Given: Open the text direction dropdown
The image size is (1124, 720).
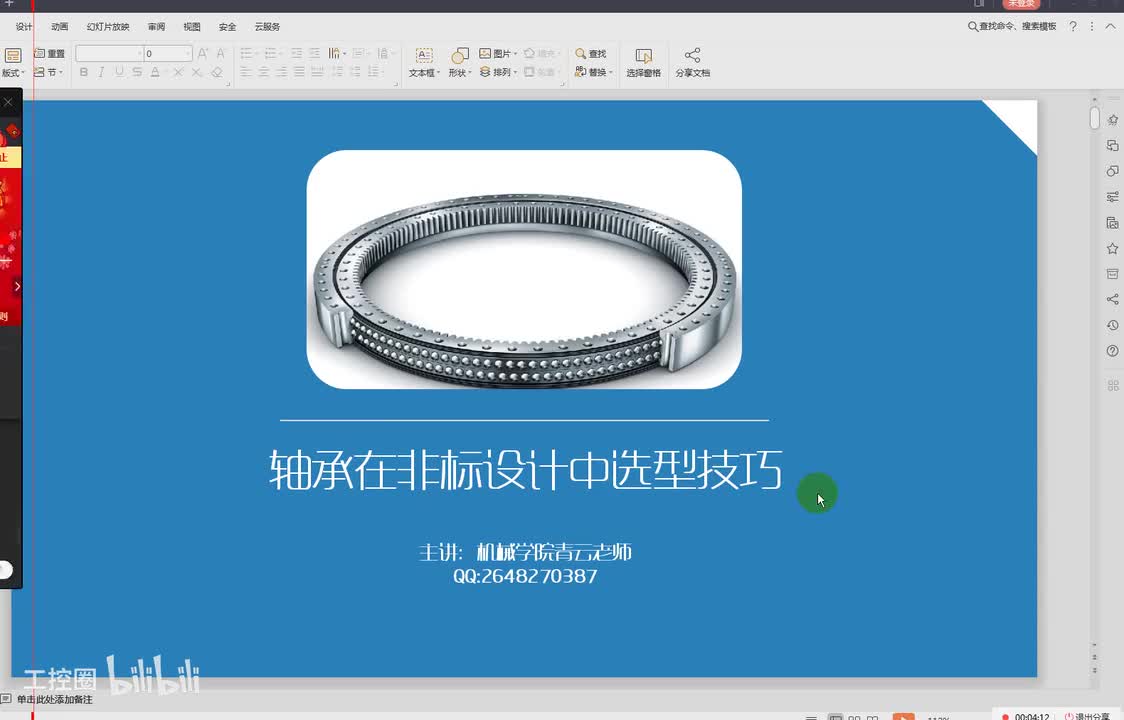Looking at the screenshot, I should click(x=337, y=54).
